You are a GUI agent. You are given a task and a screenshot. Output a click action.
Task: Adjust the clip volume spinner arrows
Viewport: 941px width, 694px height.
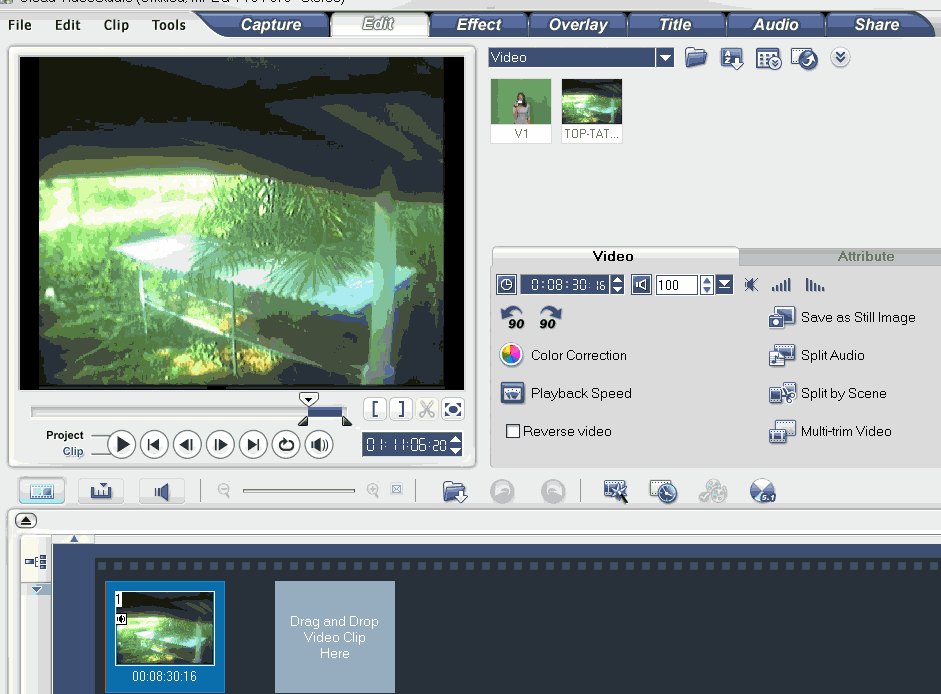(x=707, y=285)
